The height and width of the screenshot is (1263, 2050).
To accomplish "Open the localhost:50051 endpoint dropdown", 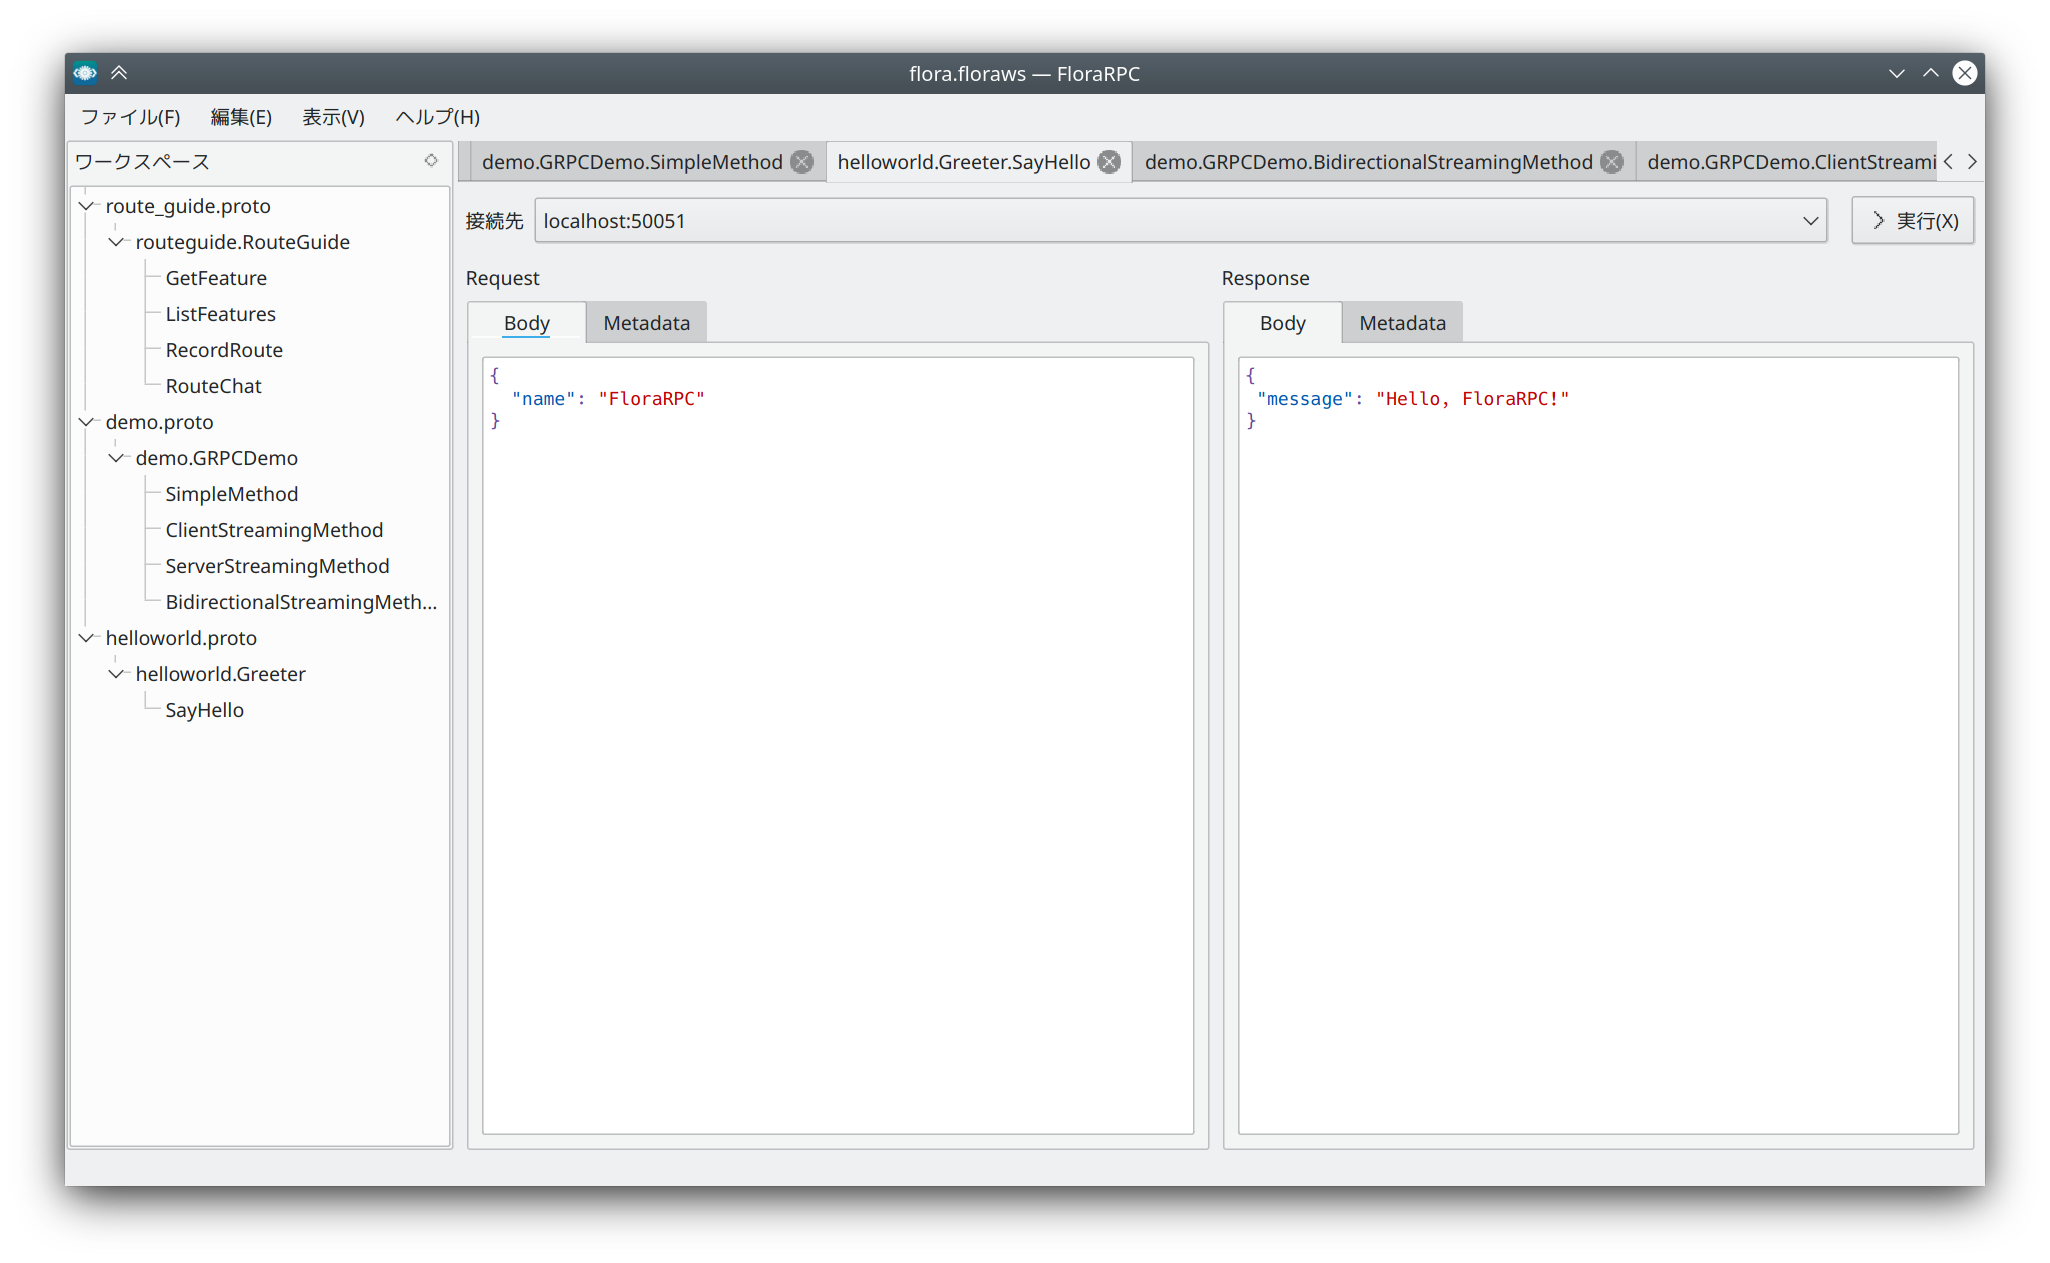I will click(x=1810, y=221).
